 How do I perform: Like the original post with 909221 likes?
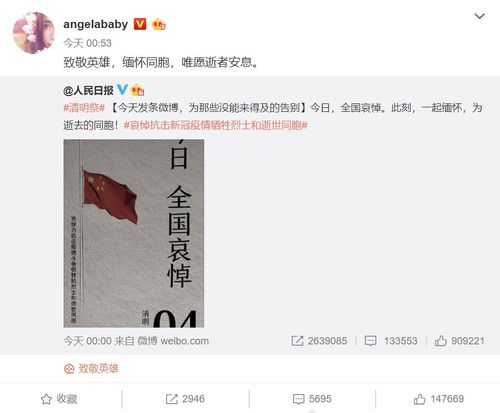(x=459, y=341)
